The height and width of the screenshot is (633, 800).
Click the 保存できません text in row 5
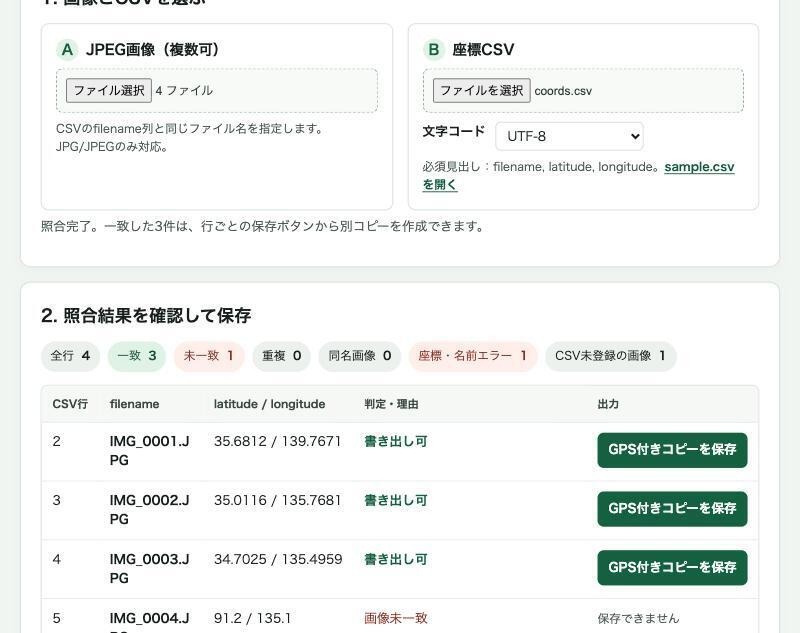[x=638, y=618]
